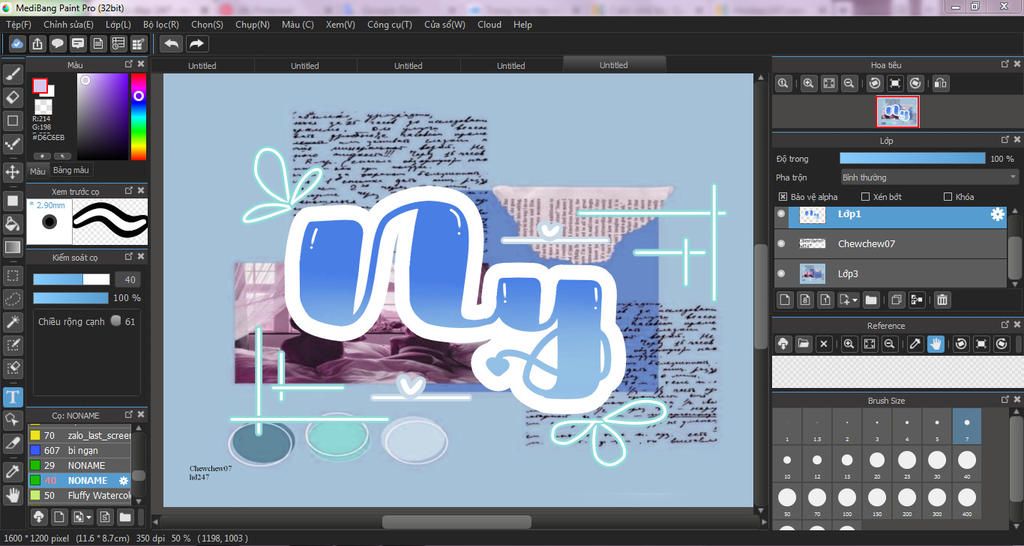Click the brush size value field 40
The width and height of the screenshot is (1024, 546).
(x=128, y=280)
